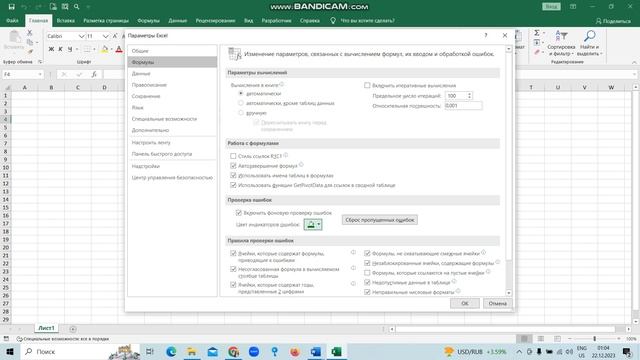Click the Redo arrow in the quick access toolbar
Image resolution: width=640 pixels, height=360 pixels.
(x=38, y=7)
